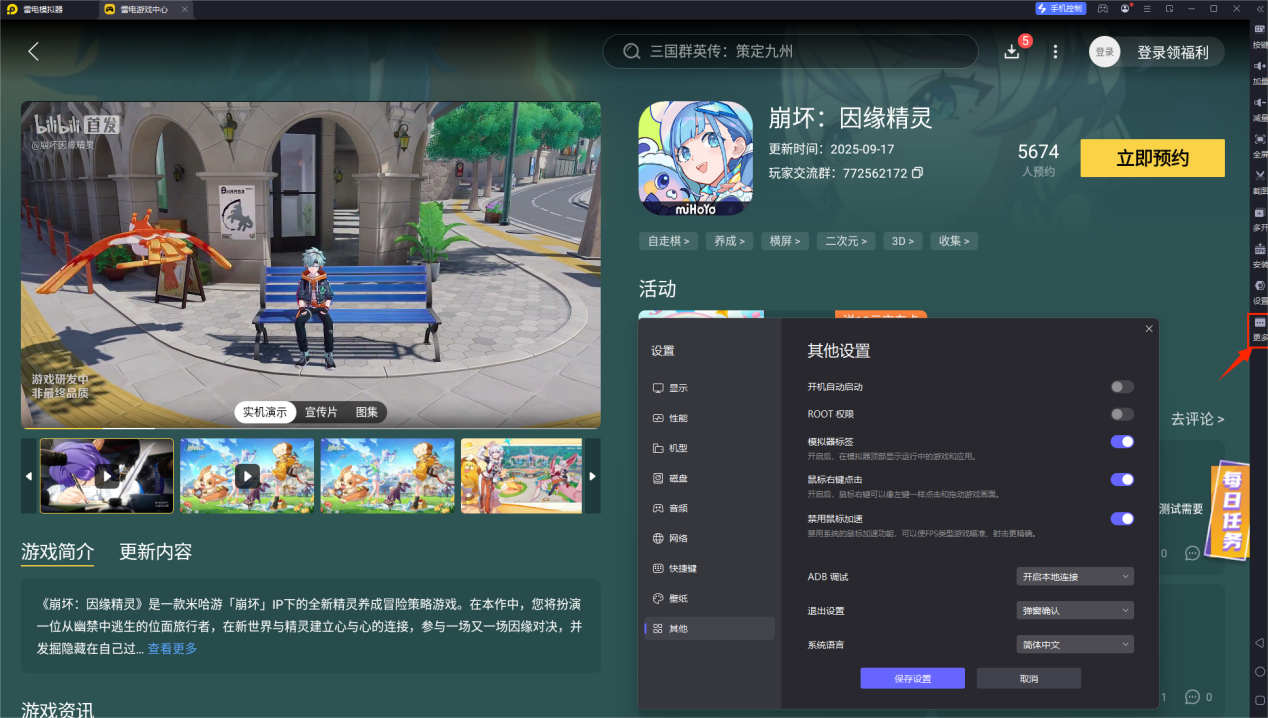Click the 去评论 link
1268x718 pixels.
1197,419
